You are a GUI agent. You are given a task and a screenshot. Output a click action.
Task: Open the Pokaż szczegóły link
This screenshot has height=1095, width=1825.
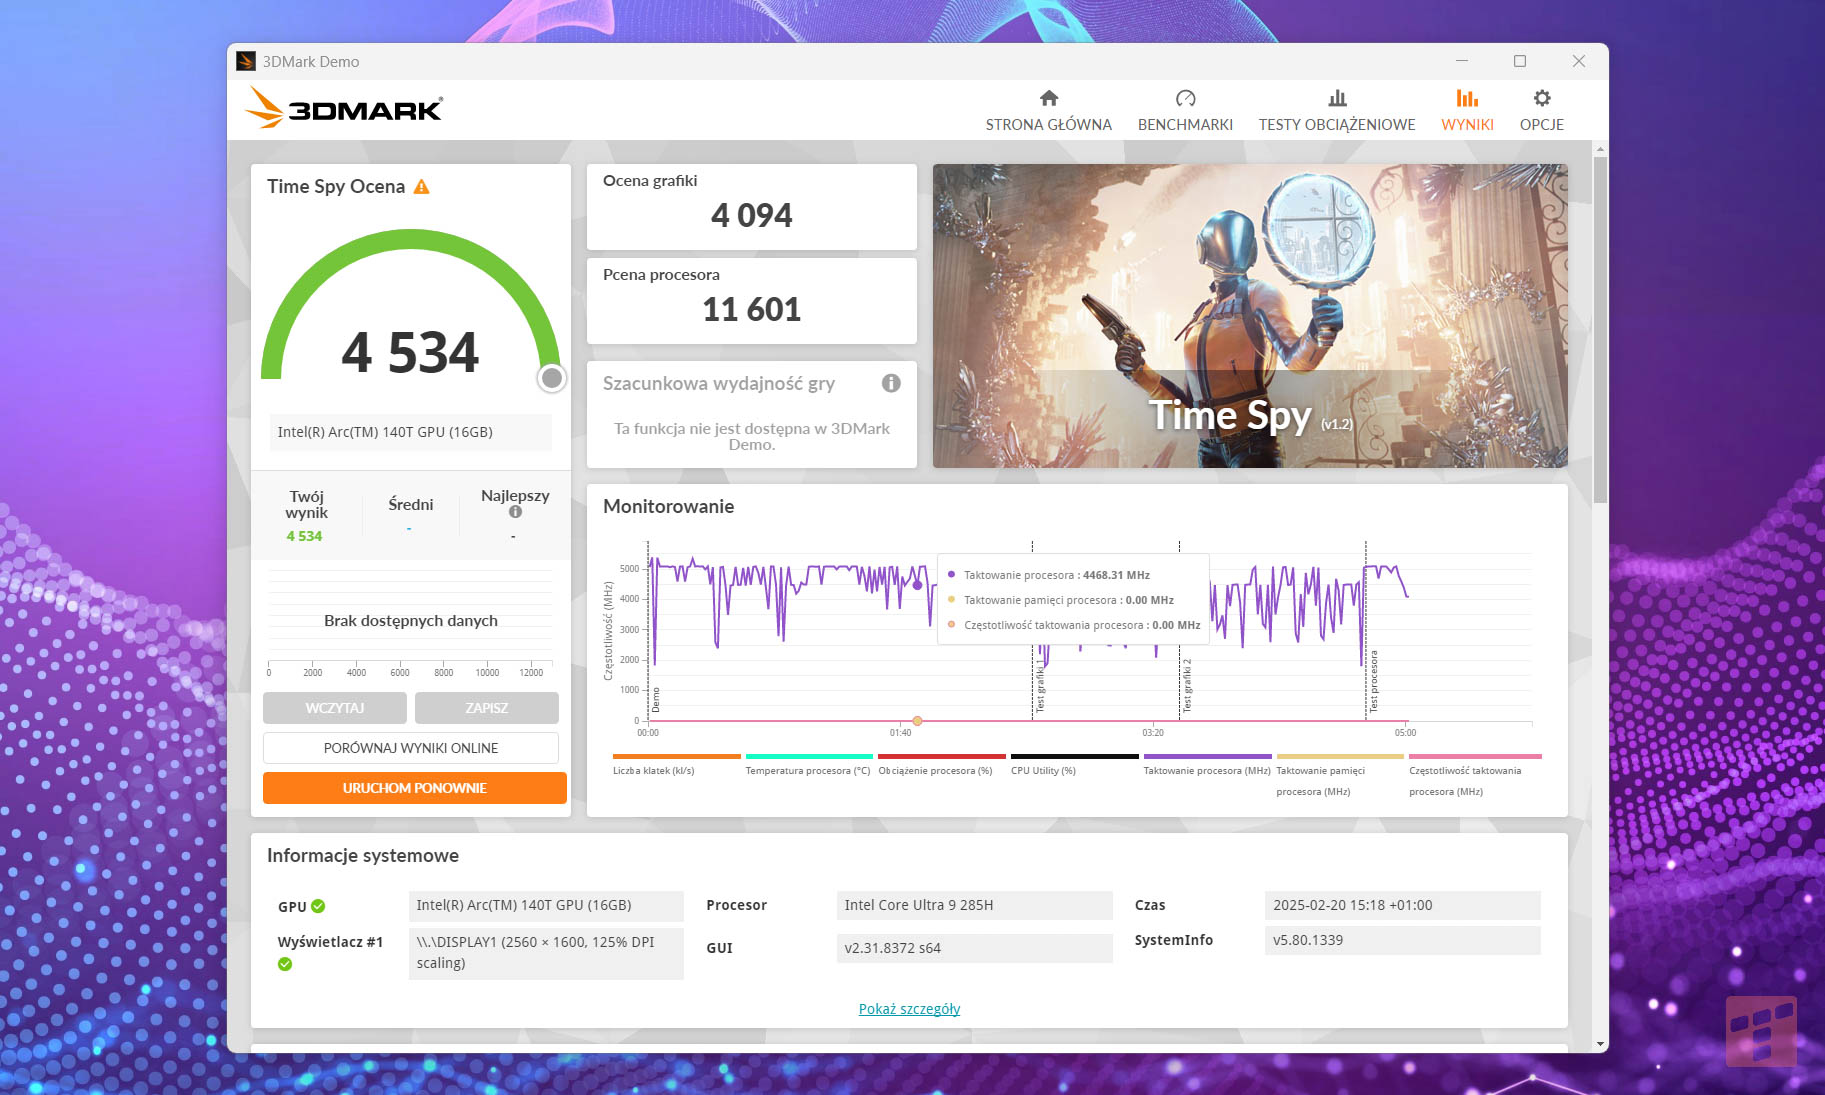(909, 1008)
